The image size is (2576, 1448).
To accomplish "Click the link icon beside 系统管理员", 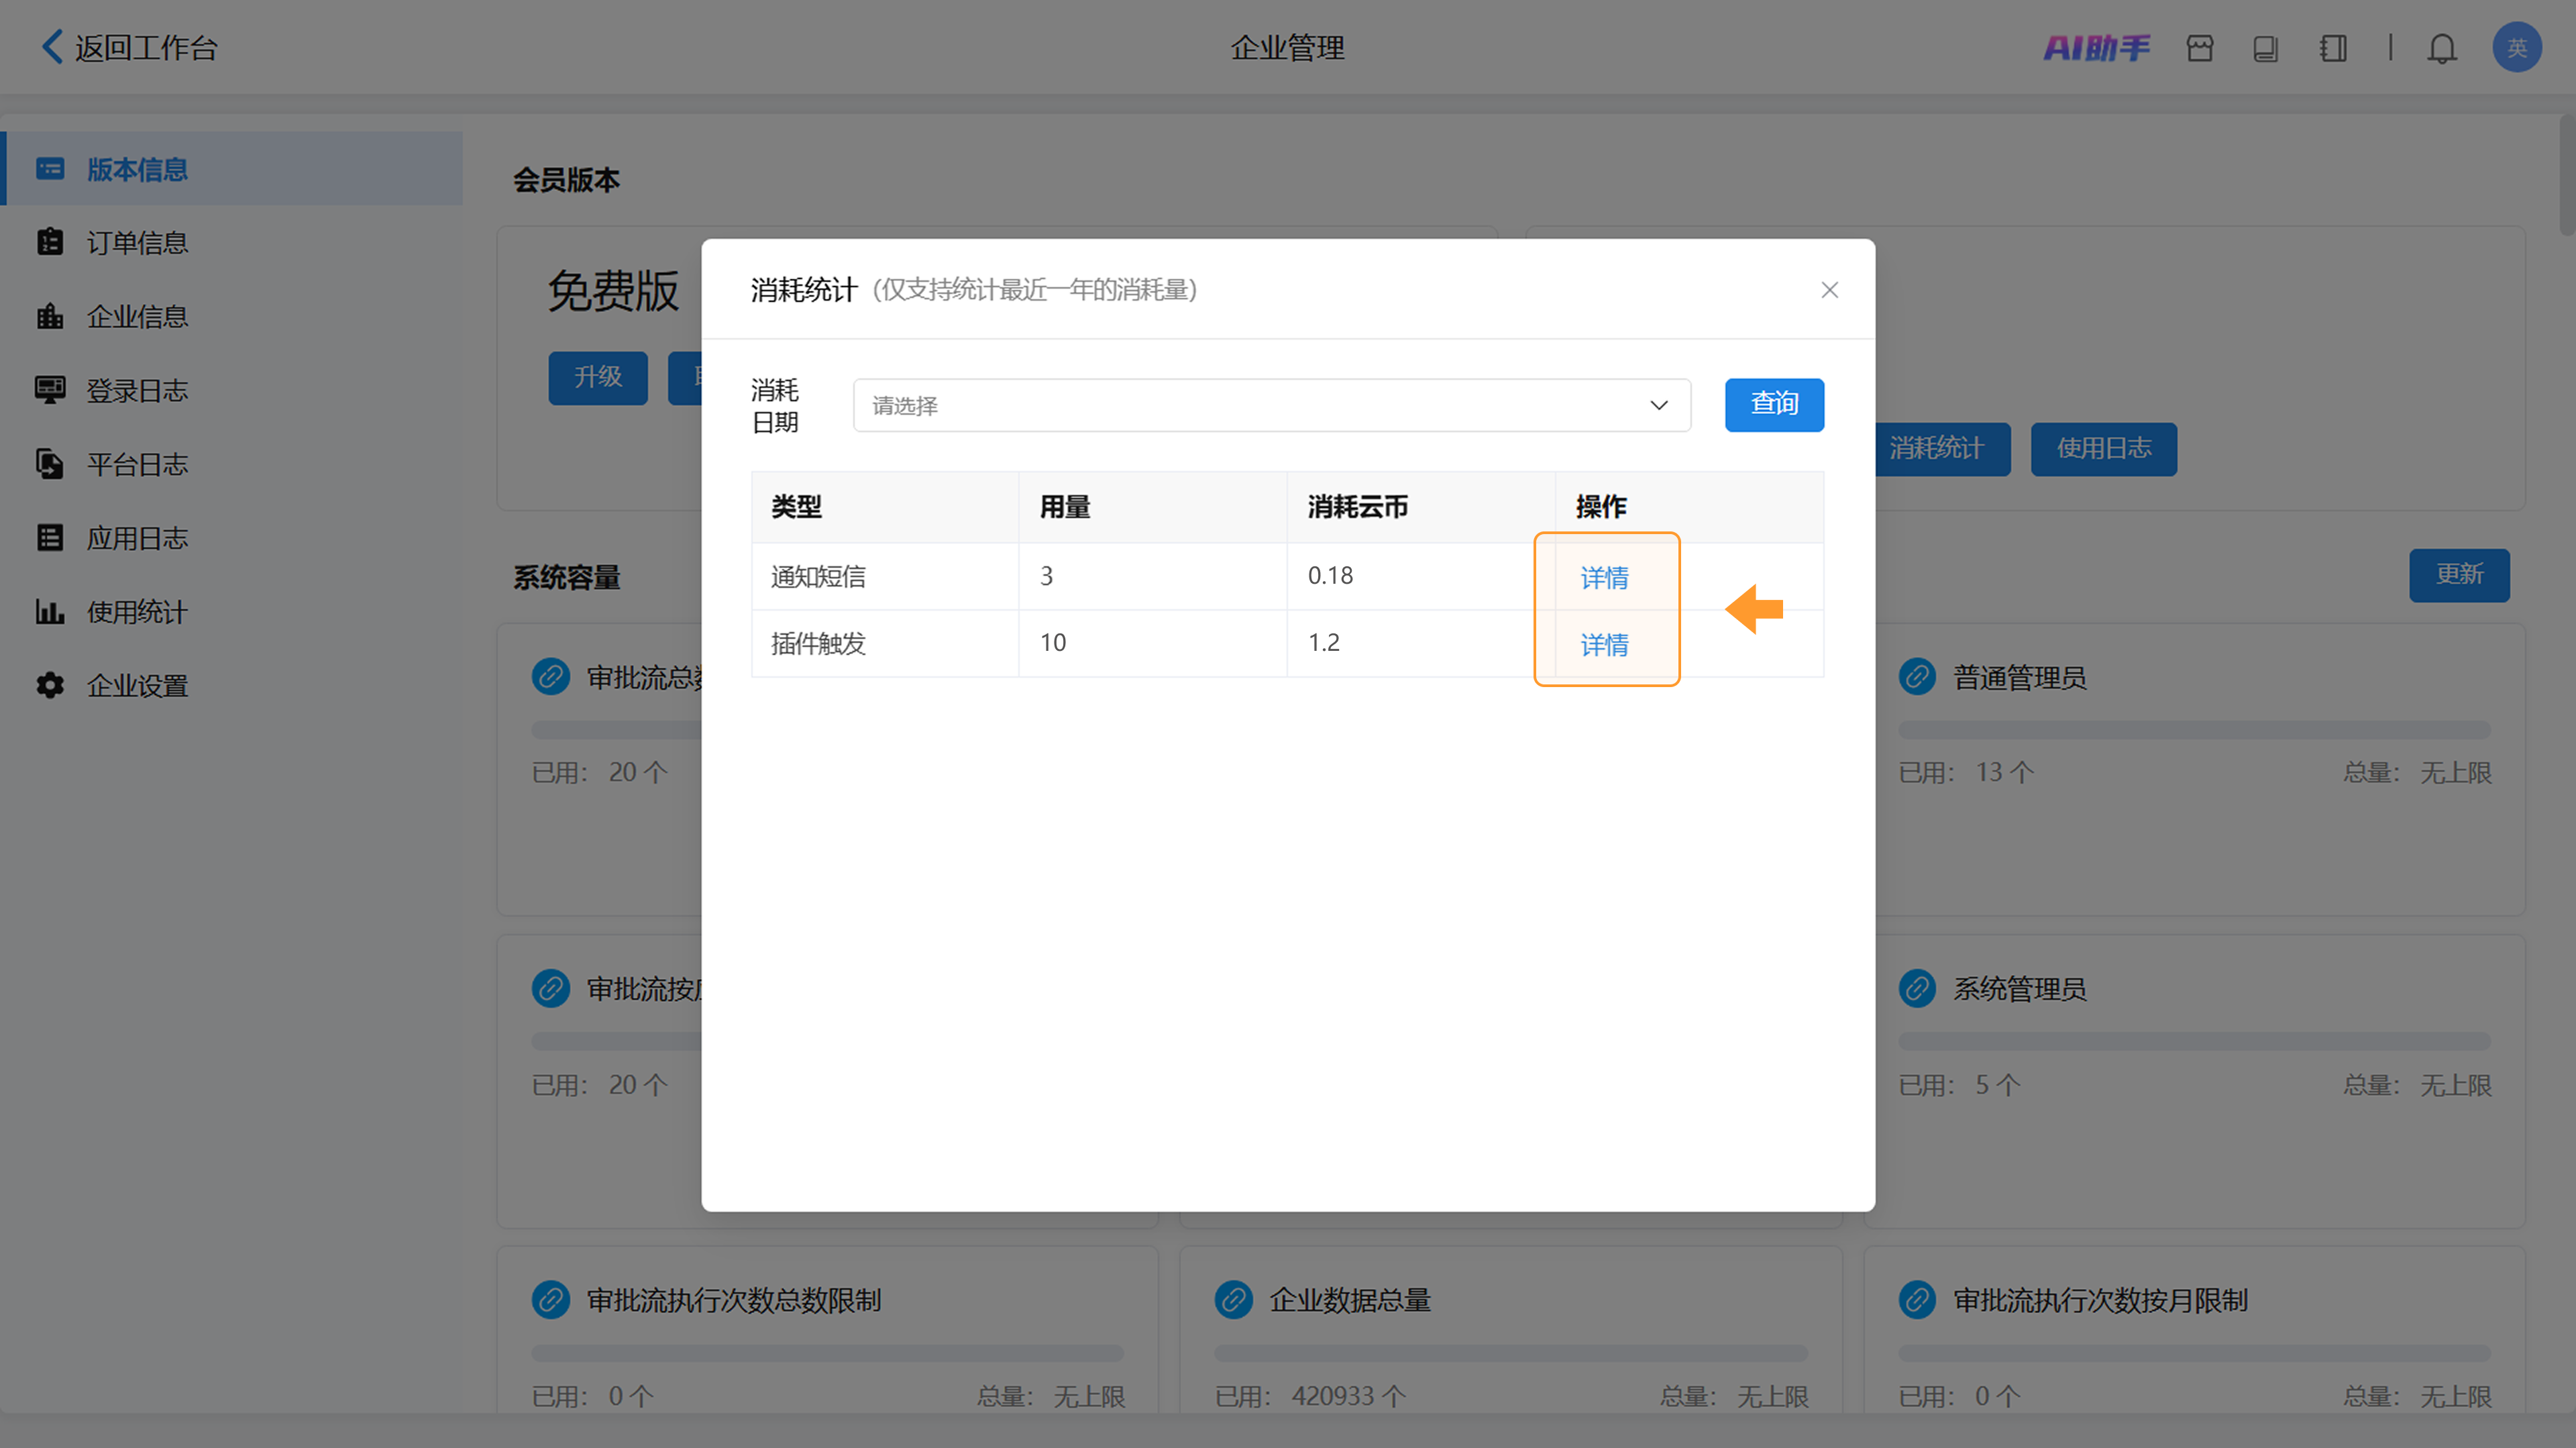I will click(1917, 988).
